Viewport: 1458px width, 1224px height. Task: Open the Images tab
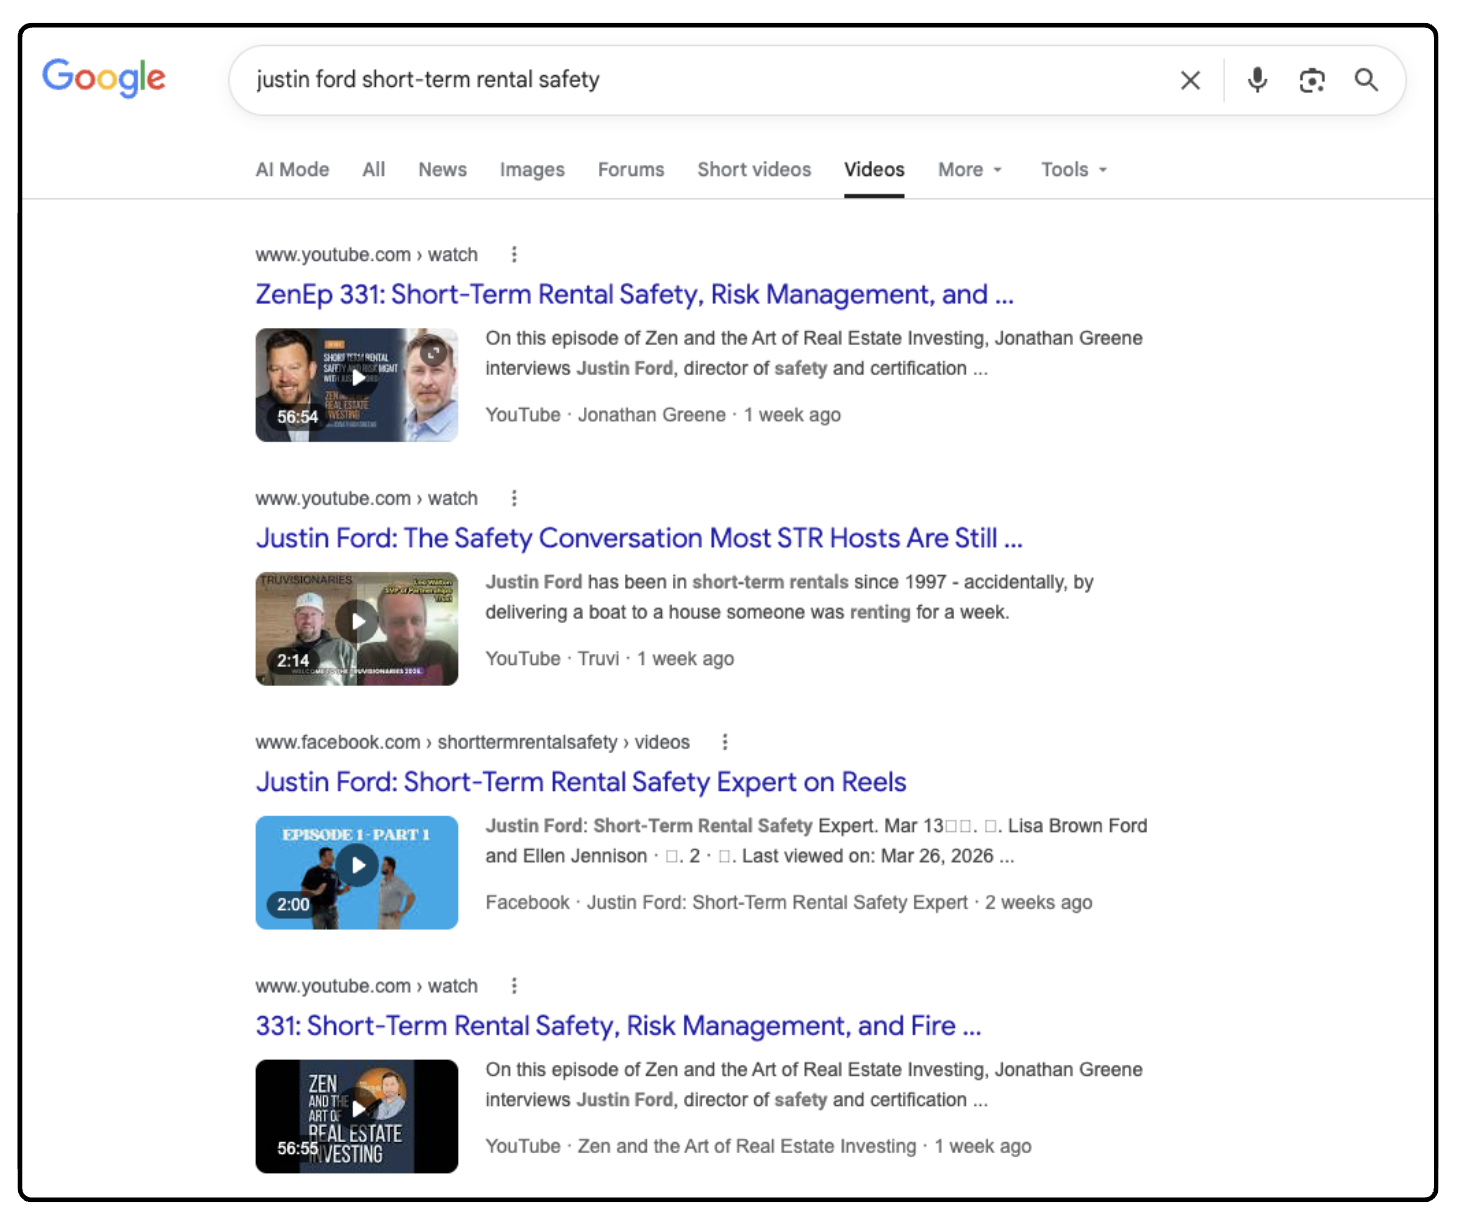click(532, 169)
